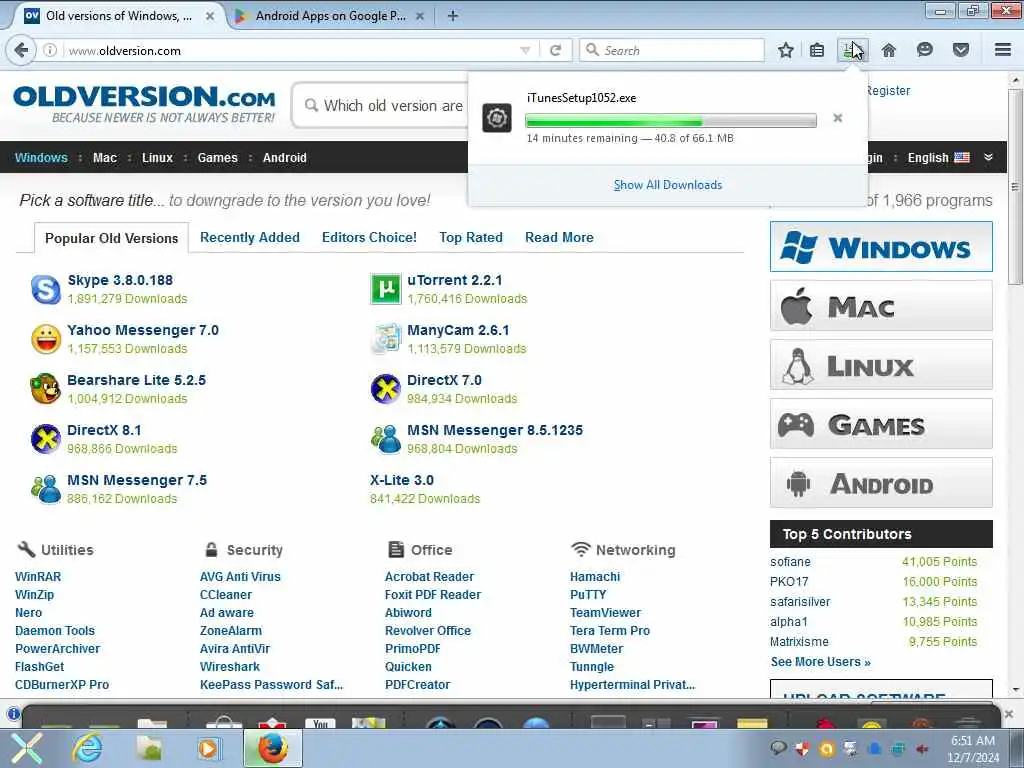Open the X-Lite 3.0 link
This screenshot has width=1024, height=768.
402,480
